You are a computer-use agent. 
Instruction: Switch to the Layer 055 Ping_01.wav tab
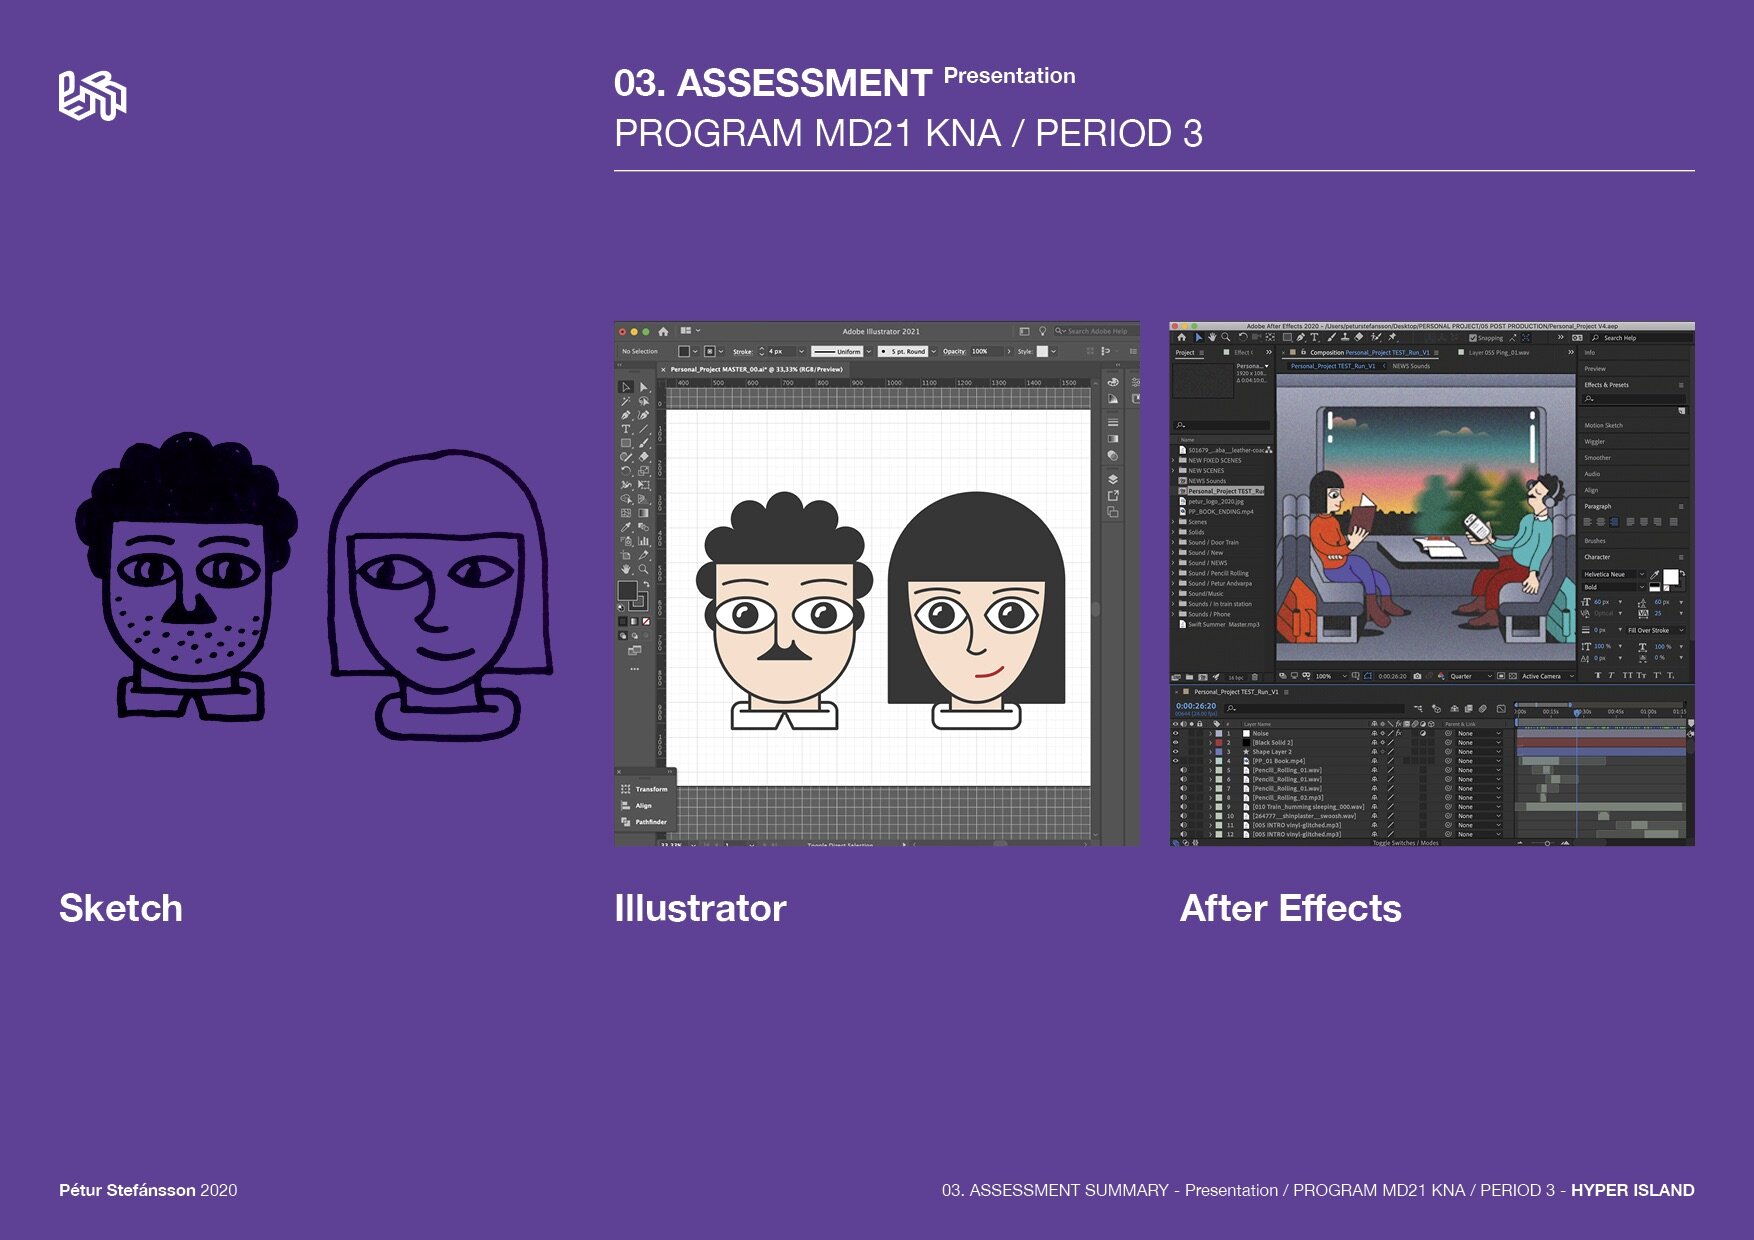pos(1499,352)
